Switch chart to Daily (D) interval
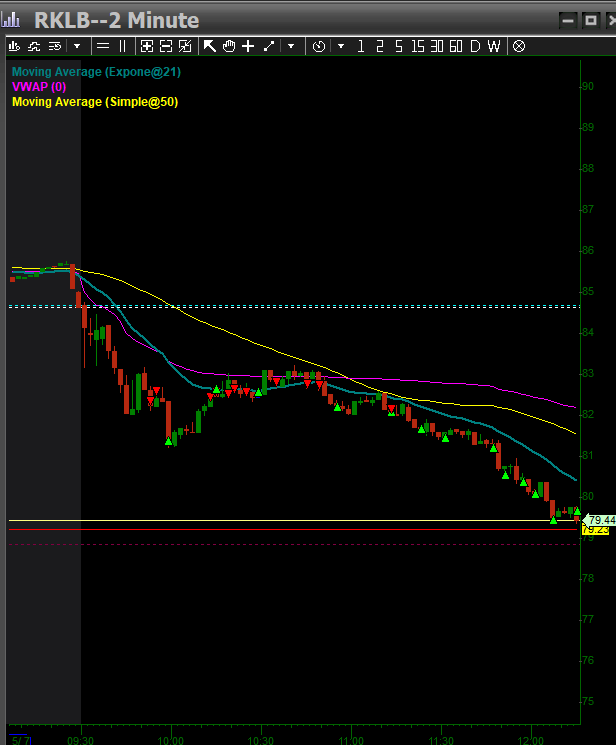The image size is (616, 745). tap(475, 46)
